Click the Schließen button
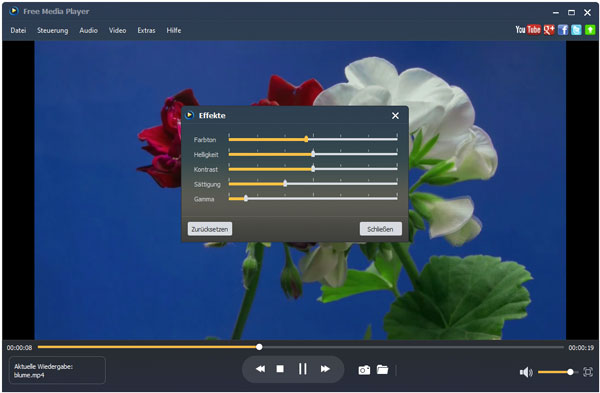 380,229
